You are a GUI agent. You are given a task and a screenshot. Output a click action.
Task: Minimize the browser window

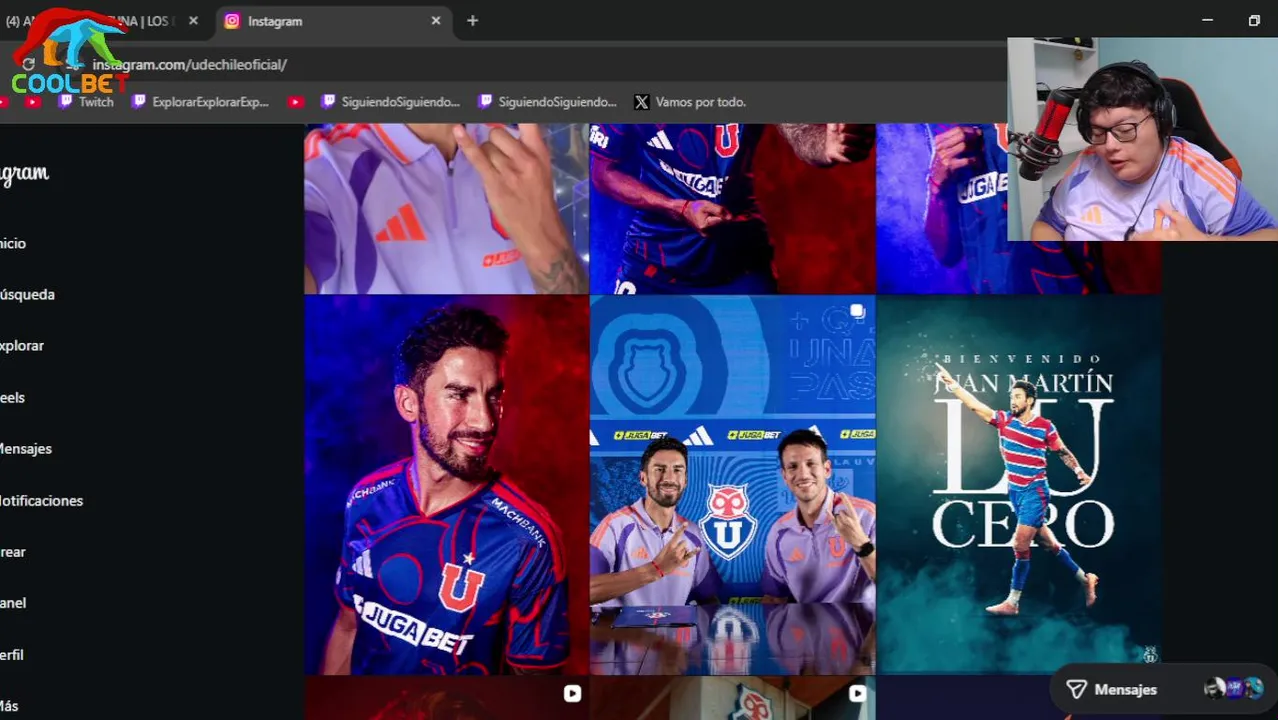(x=1207, y=20)
